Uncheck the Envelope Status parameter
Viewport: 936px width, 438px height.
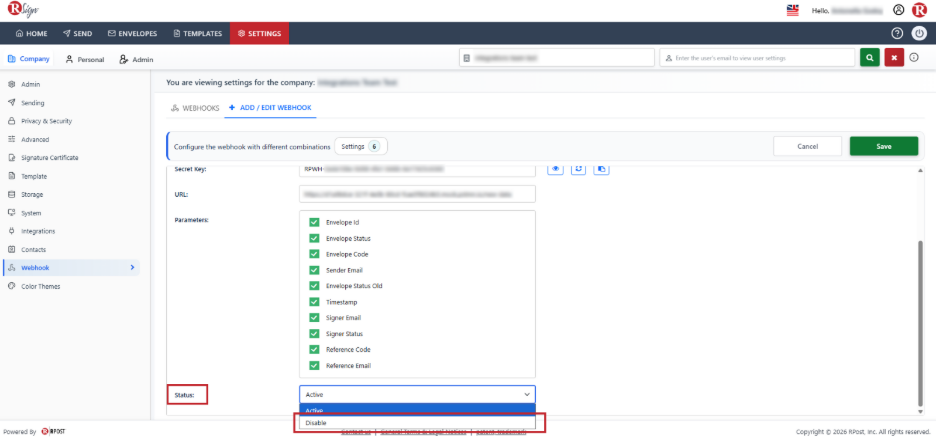point(314,238)
